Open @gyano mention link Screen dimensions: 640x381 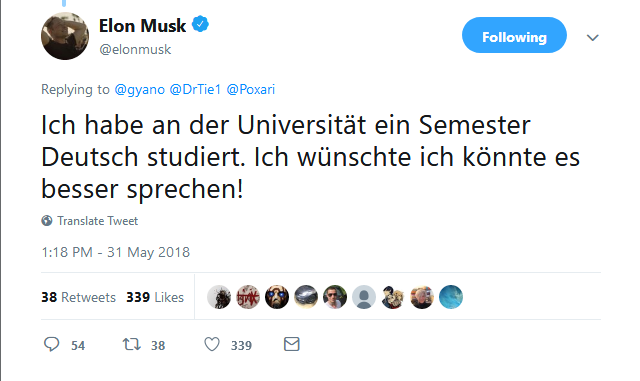point(140,89)
